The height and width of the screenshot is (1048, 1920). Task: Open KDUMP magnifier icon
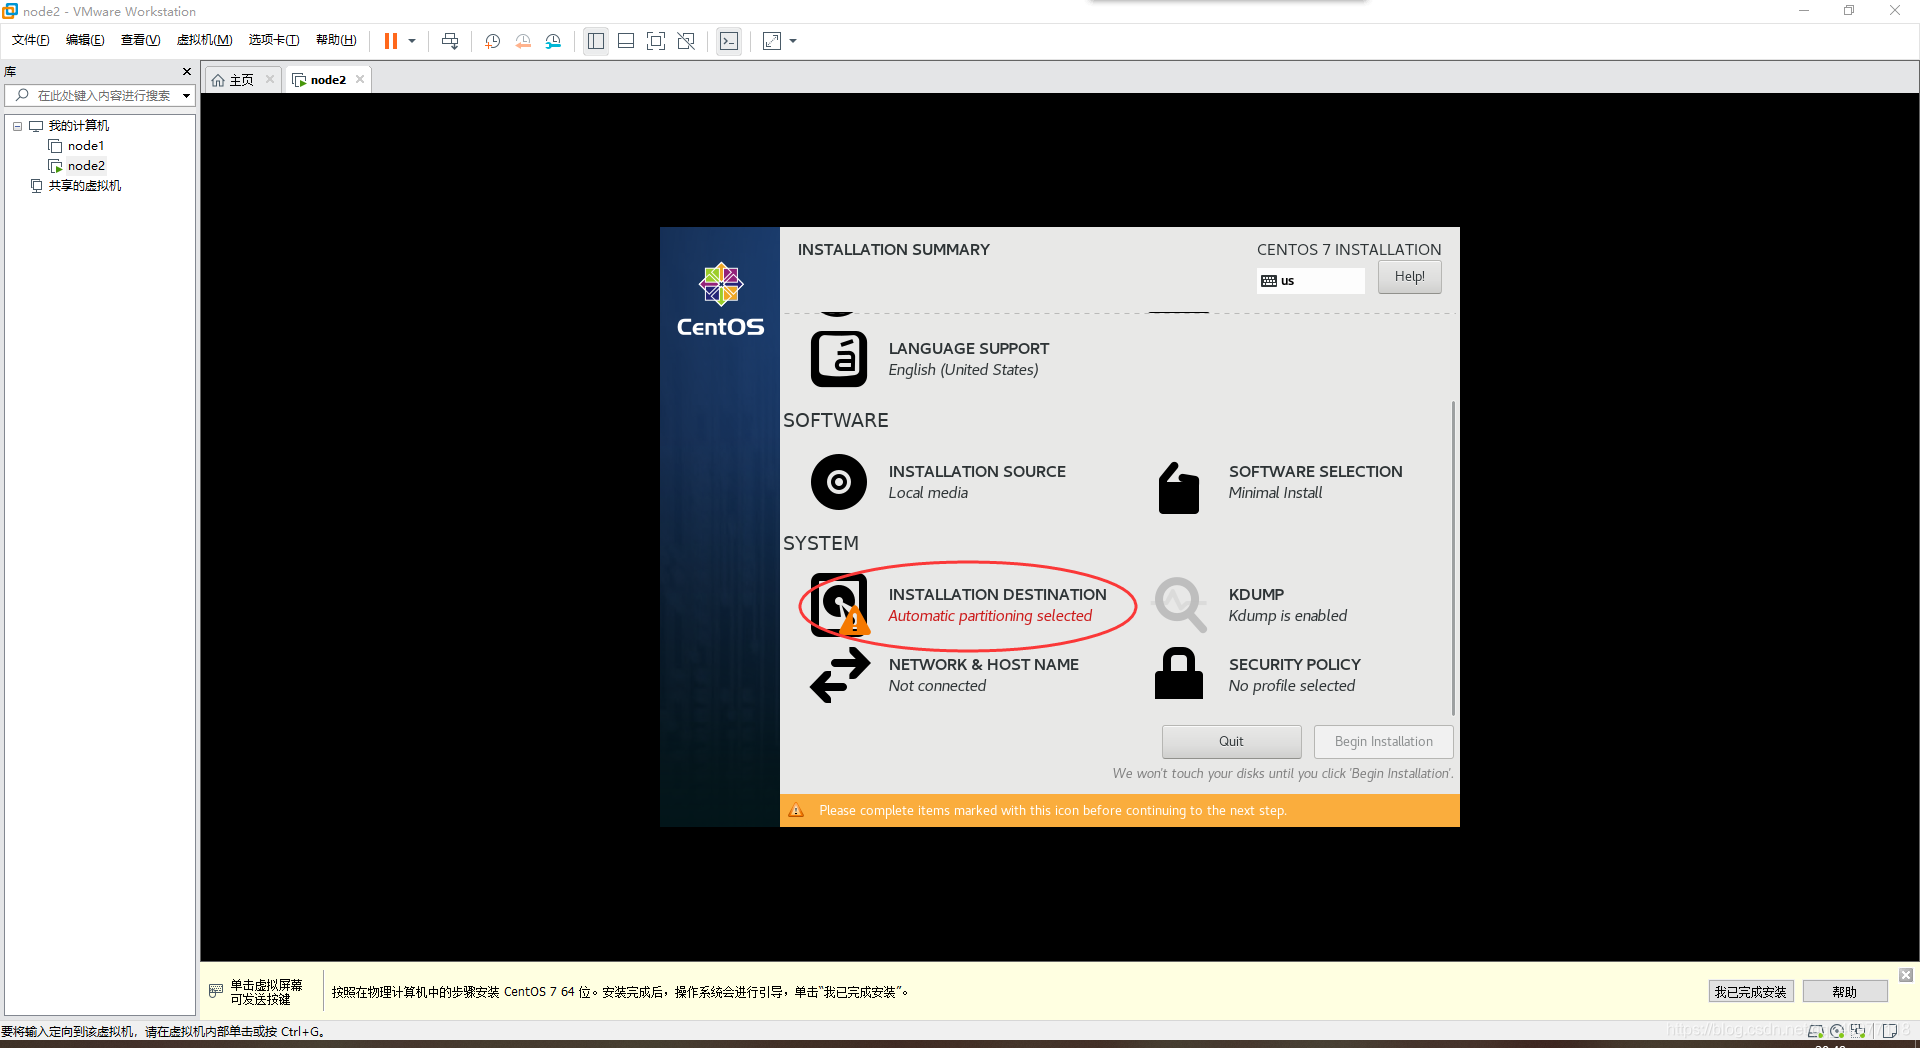1180,604
